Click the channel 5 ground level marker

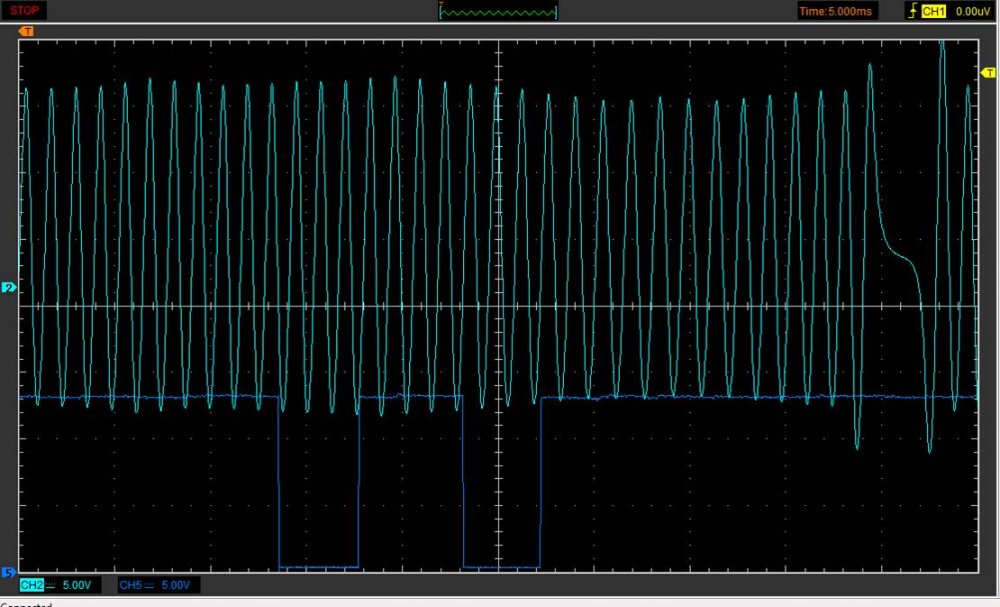[9, 573]
